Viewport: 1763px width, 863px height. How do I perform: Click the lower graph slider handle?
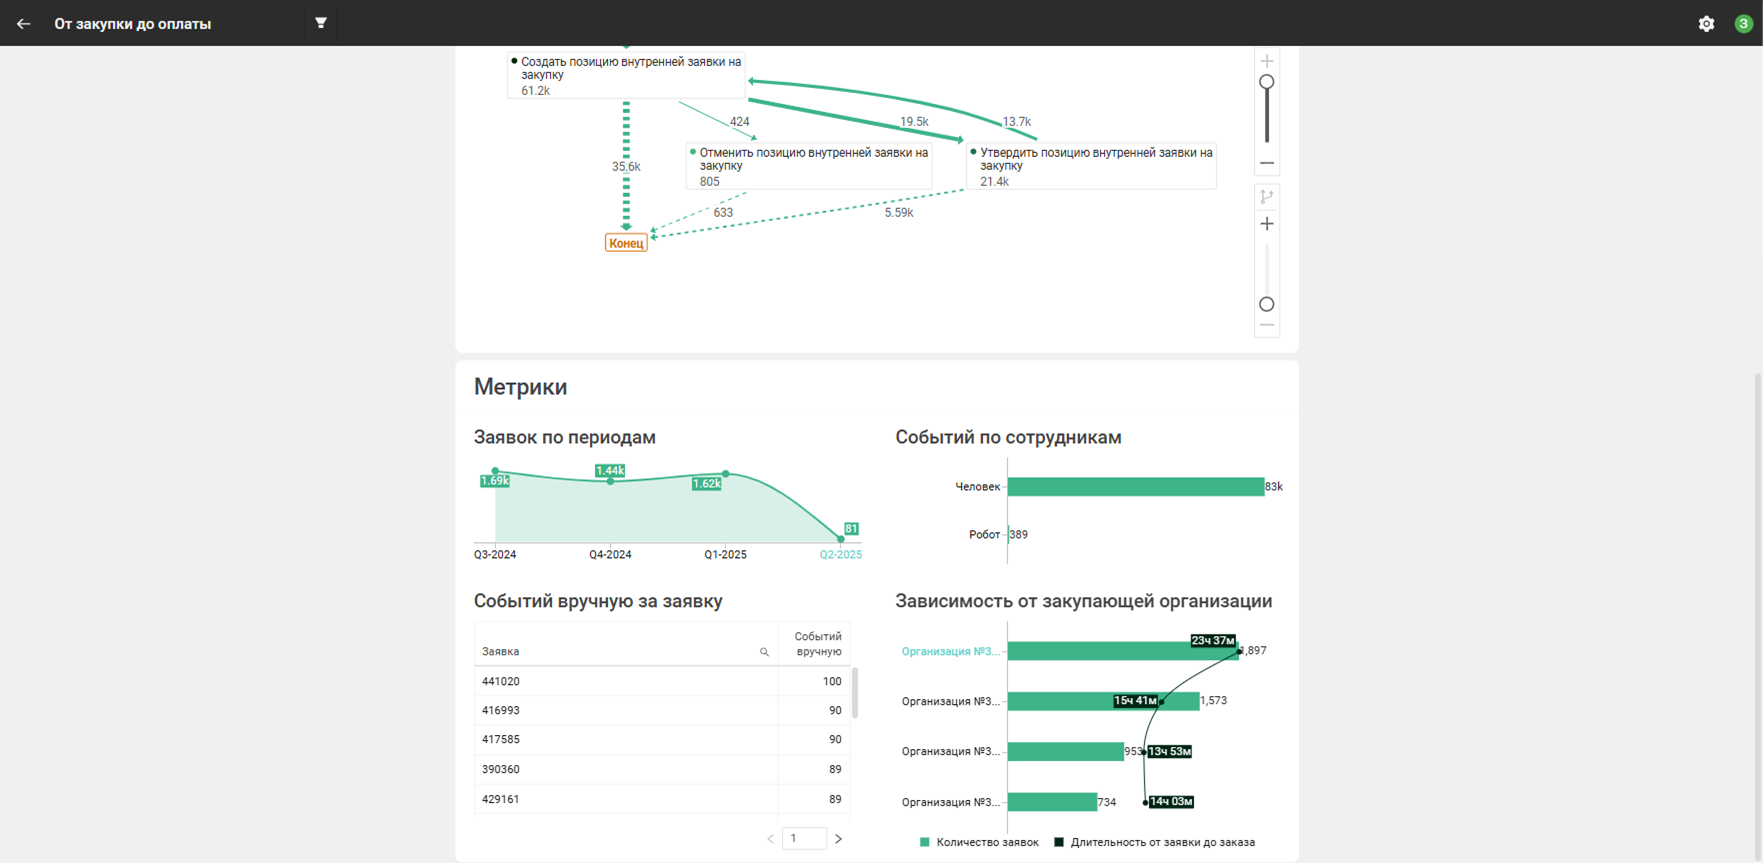[x=1267, y=304]
